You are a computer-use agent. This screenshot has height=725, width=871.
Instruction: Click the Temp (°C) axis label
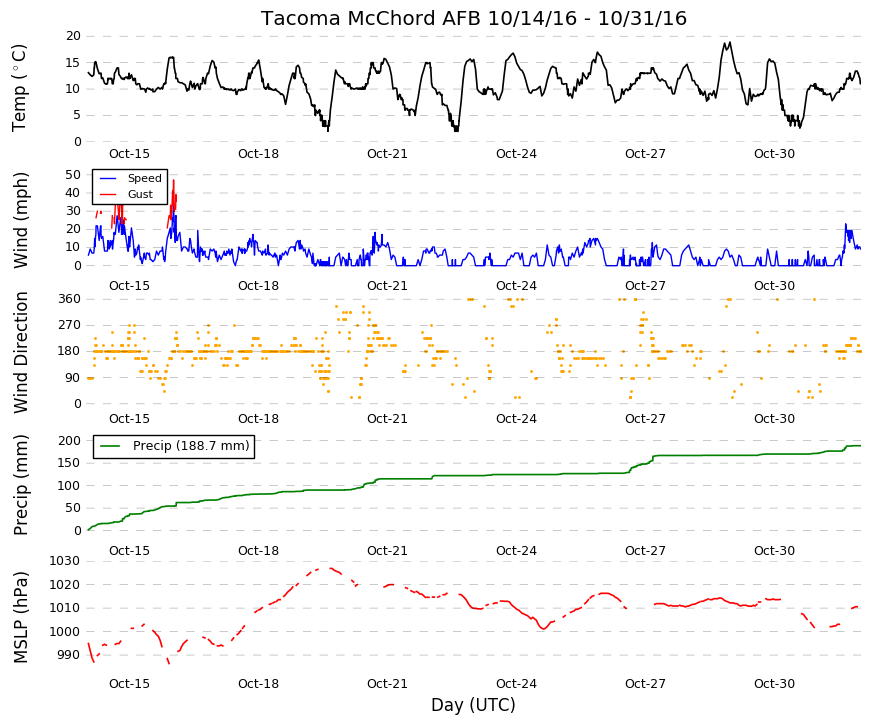point(19,88)
